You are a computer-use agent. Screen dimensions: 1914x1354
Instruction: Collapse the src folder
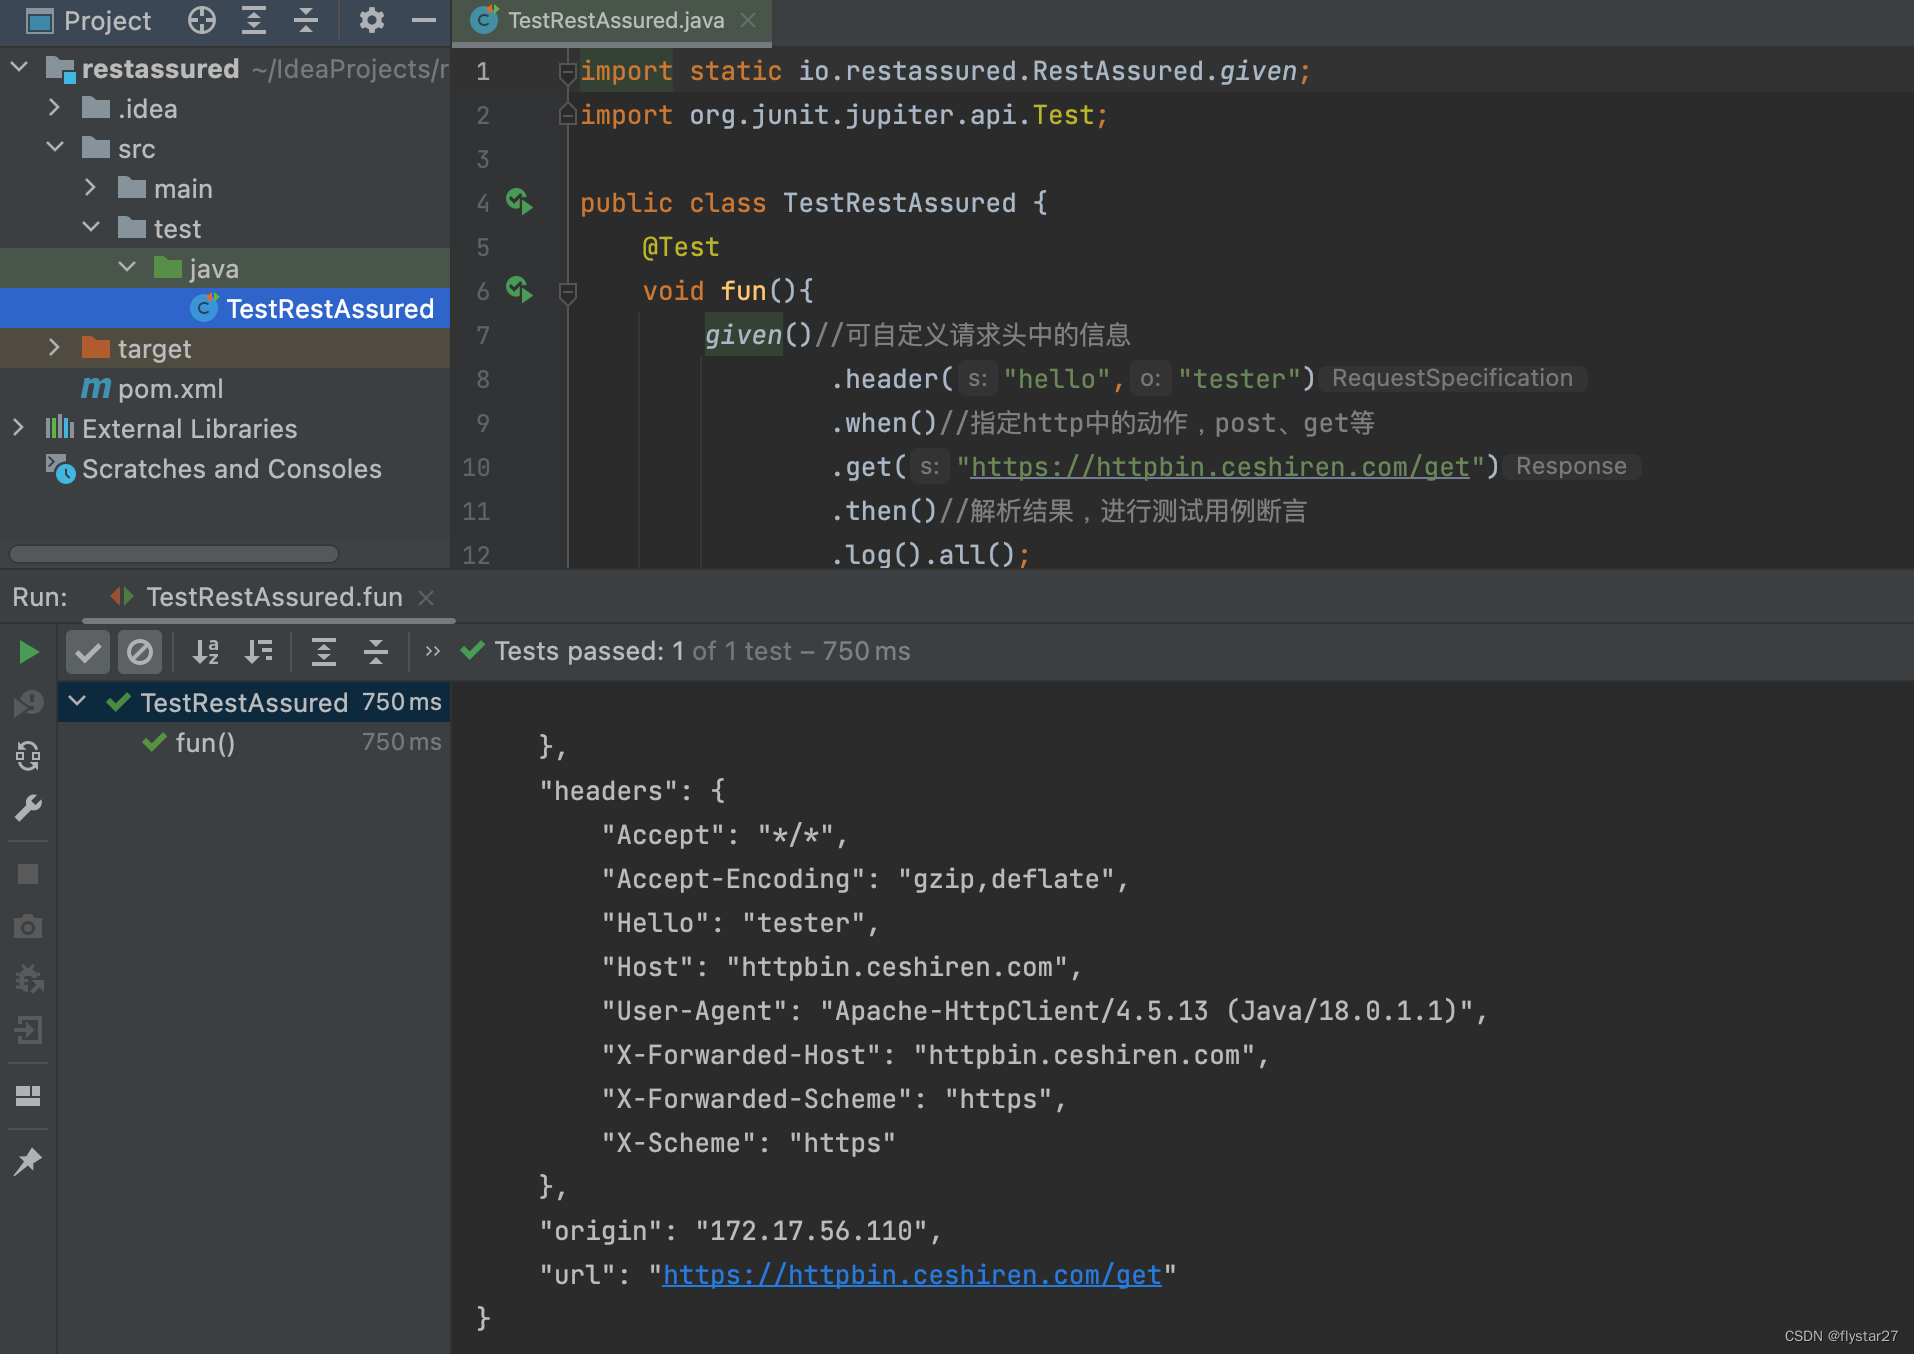point(55,148)
